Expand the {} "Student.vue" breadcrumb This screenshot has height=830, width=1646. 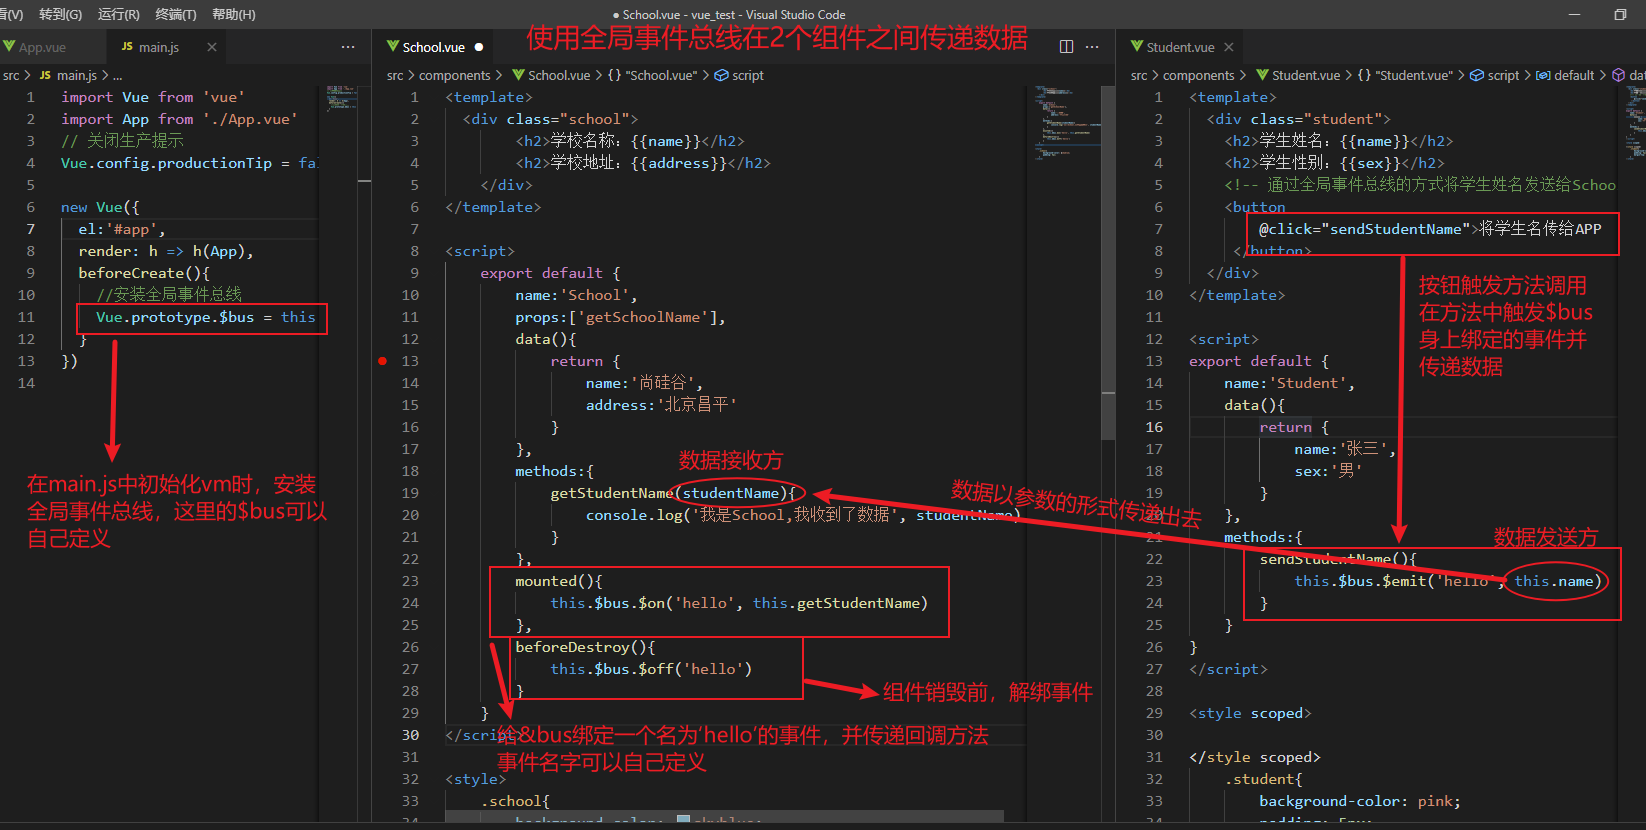pyautogui.click(x=1405, y=75)
